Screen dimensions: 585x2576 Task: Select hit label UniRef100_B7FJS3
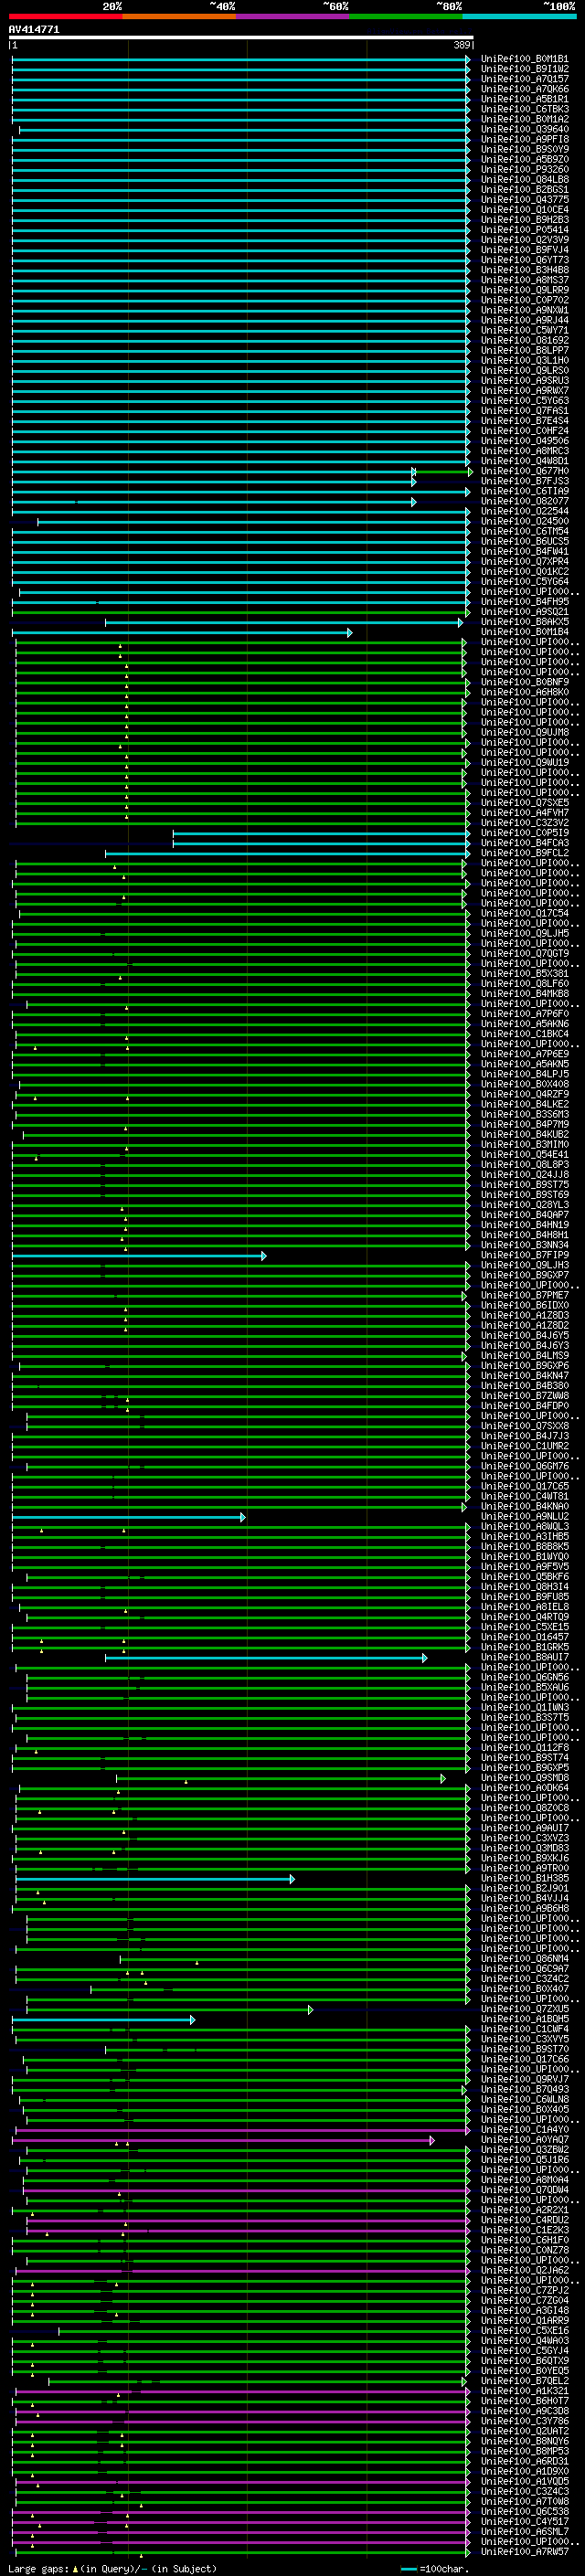(x=525, y=481)
